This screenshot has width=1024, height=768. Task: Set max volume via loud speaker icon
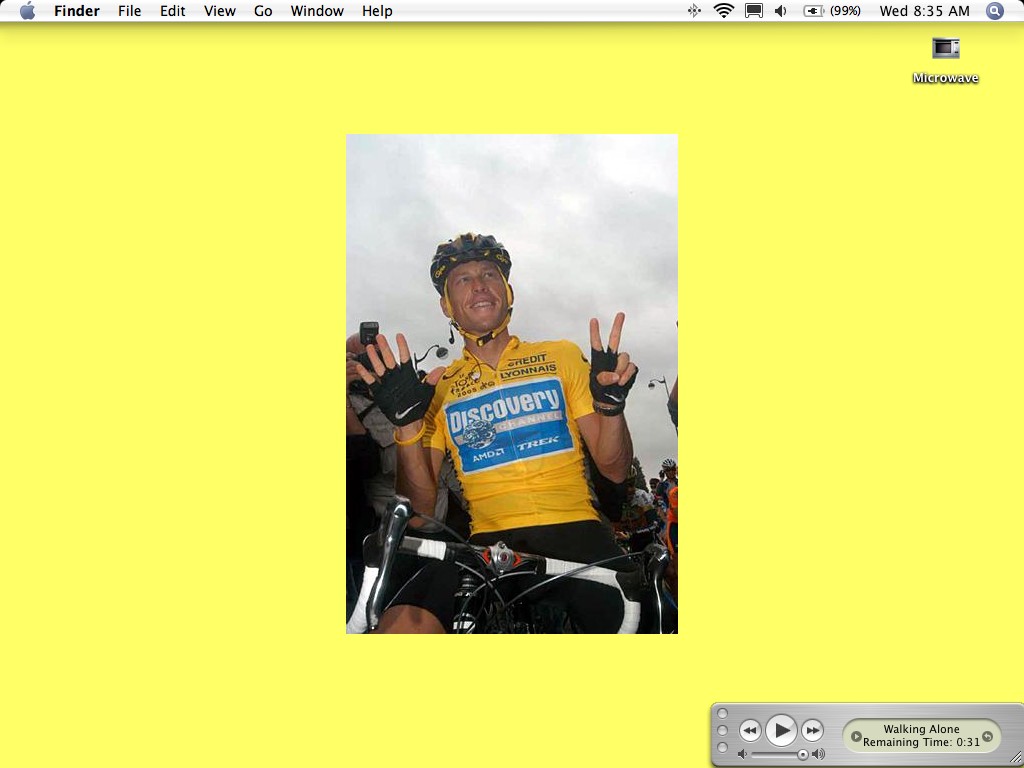pos(818,754)
